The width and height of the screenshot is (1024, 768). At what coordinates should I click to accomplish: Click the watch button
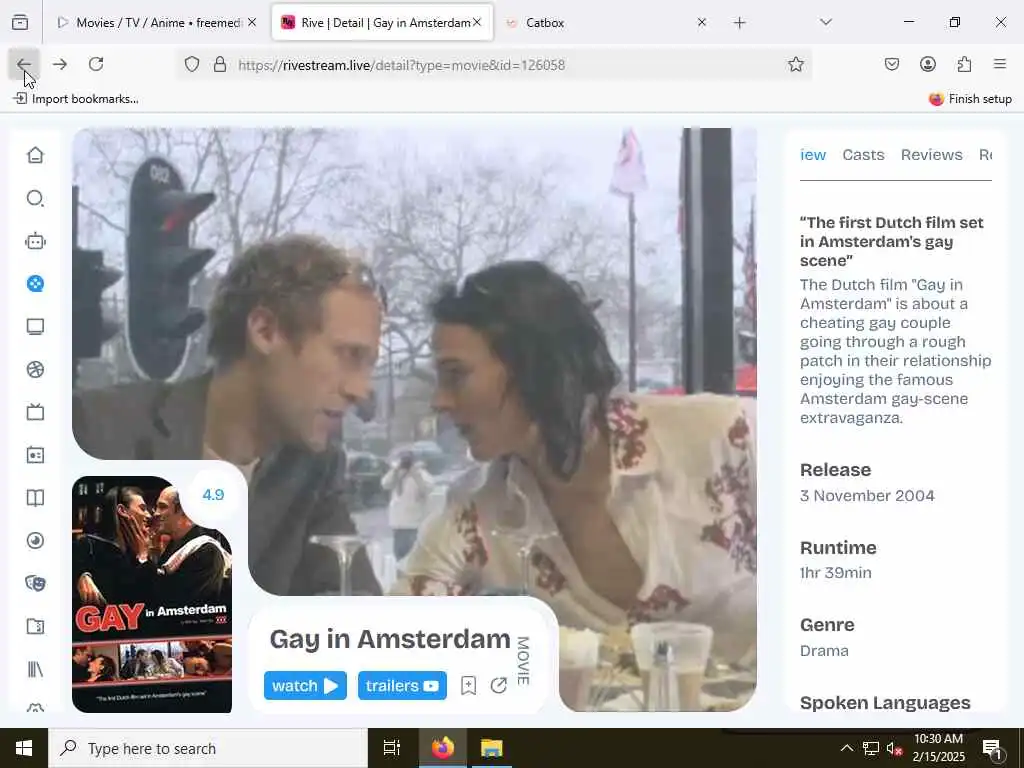point(305,686)
